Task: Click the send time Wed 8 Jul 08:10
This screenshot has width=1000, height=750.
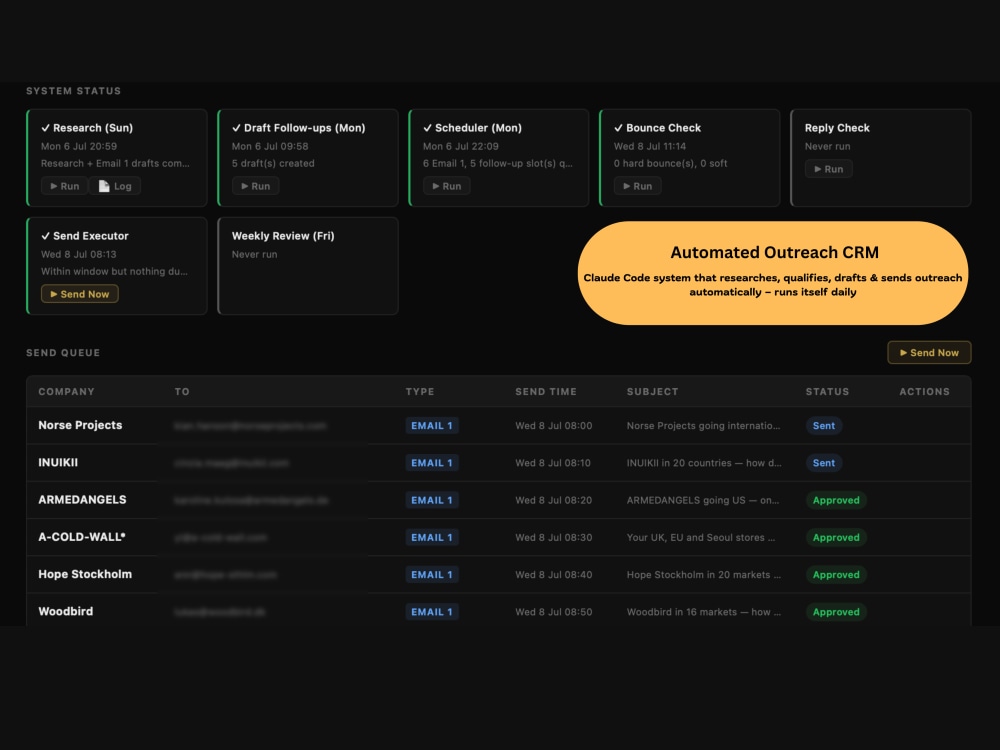Action: (553, 463)
